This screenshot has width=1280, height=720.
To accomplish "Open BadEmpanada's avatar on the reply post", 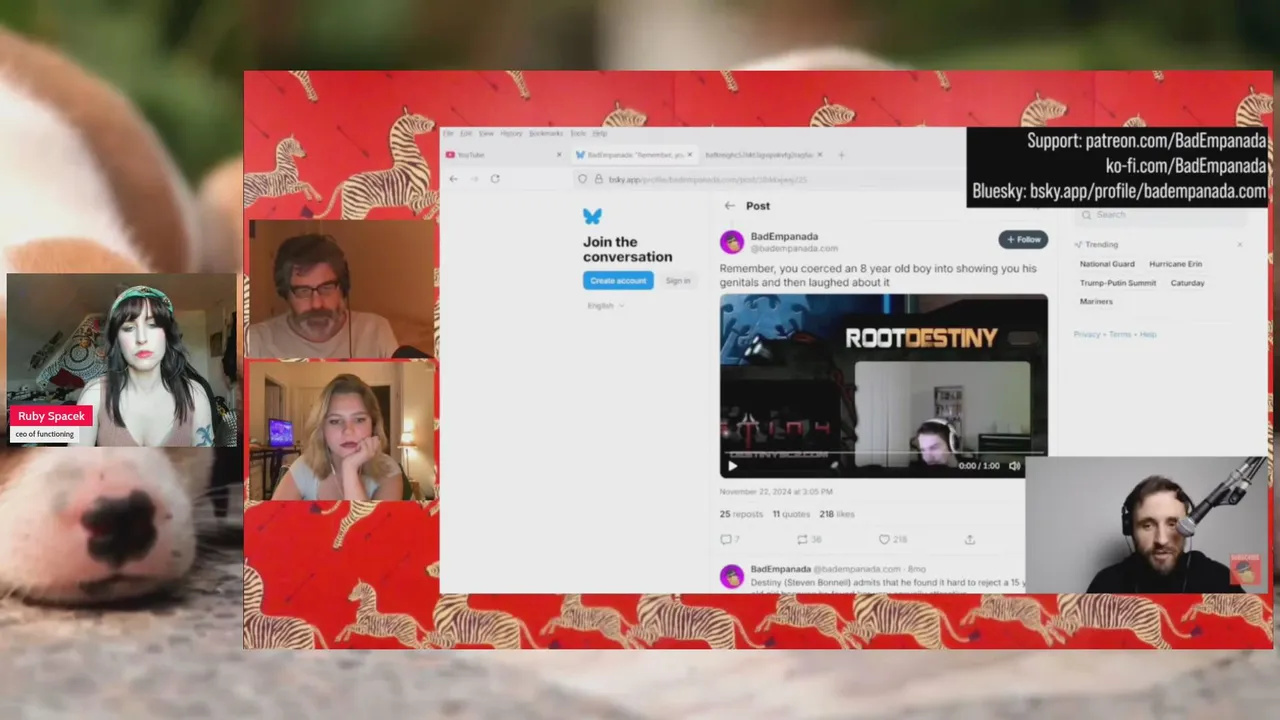I will pyautogui.click(x=732, y=576).
